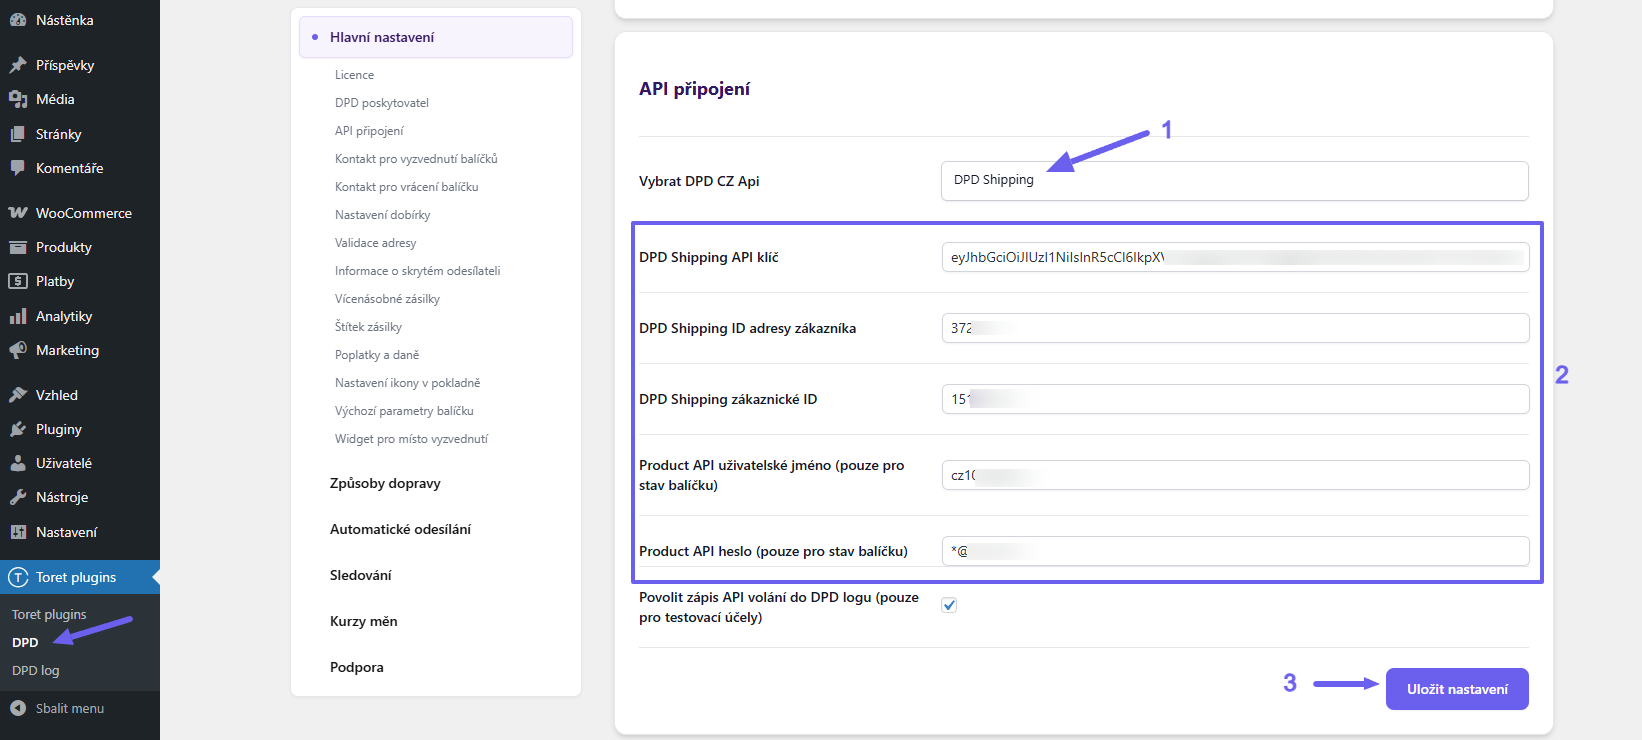Viewport: 1642px width, 740px height.
Task: Click the Analytiky bar chart icon
Action: point(18,316)
